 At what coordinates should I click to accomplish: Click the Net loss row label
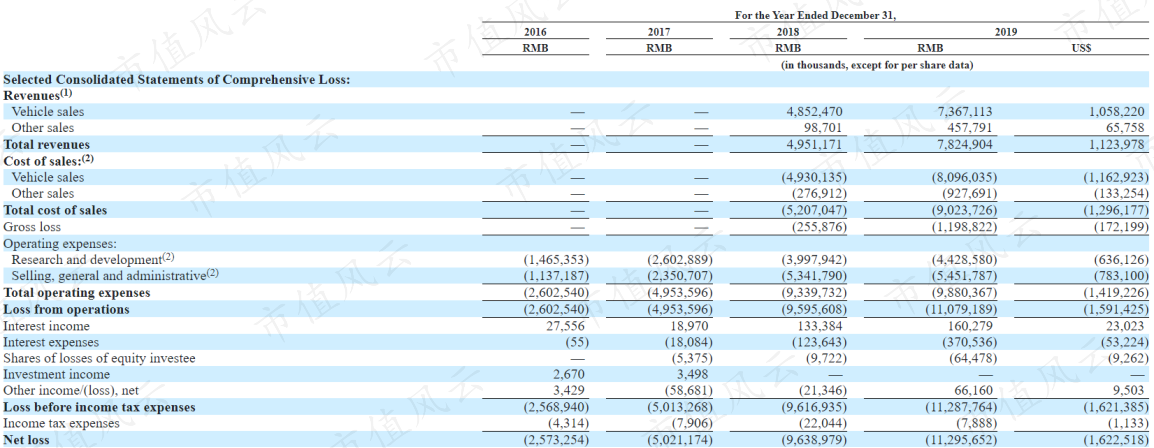pos(26,440)
